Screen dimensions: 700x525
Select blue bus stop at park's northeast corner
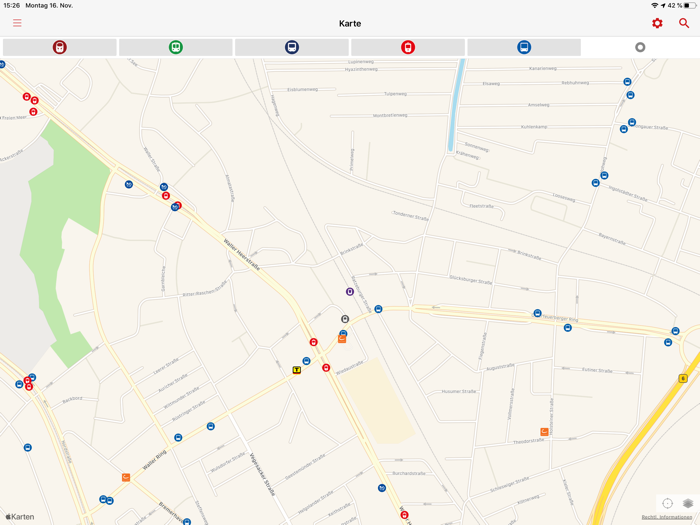click(x=129, y=184)
